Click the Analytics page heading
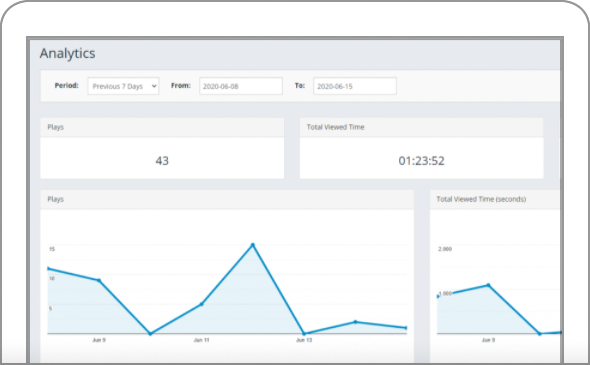This screenshot has height=365, width=590. click(67, 53)
